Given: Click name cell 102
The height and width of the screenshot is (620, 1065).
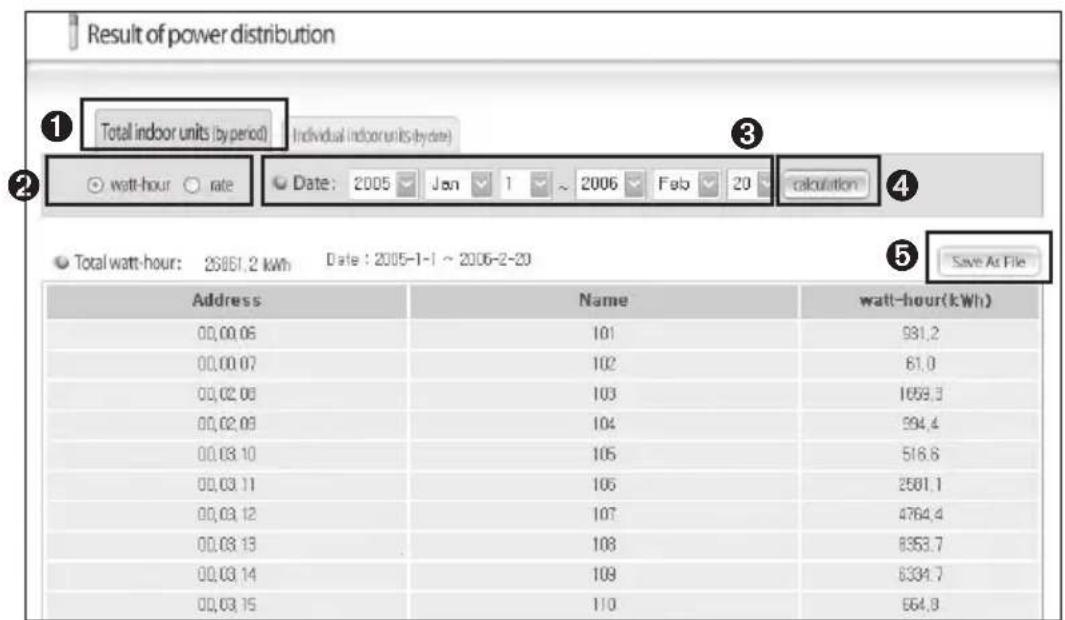Looking at the screenshot, I should tap(604, 364).
